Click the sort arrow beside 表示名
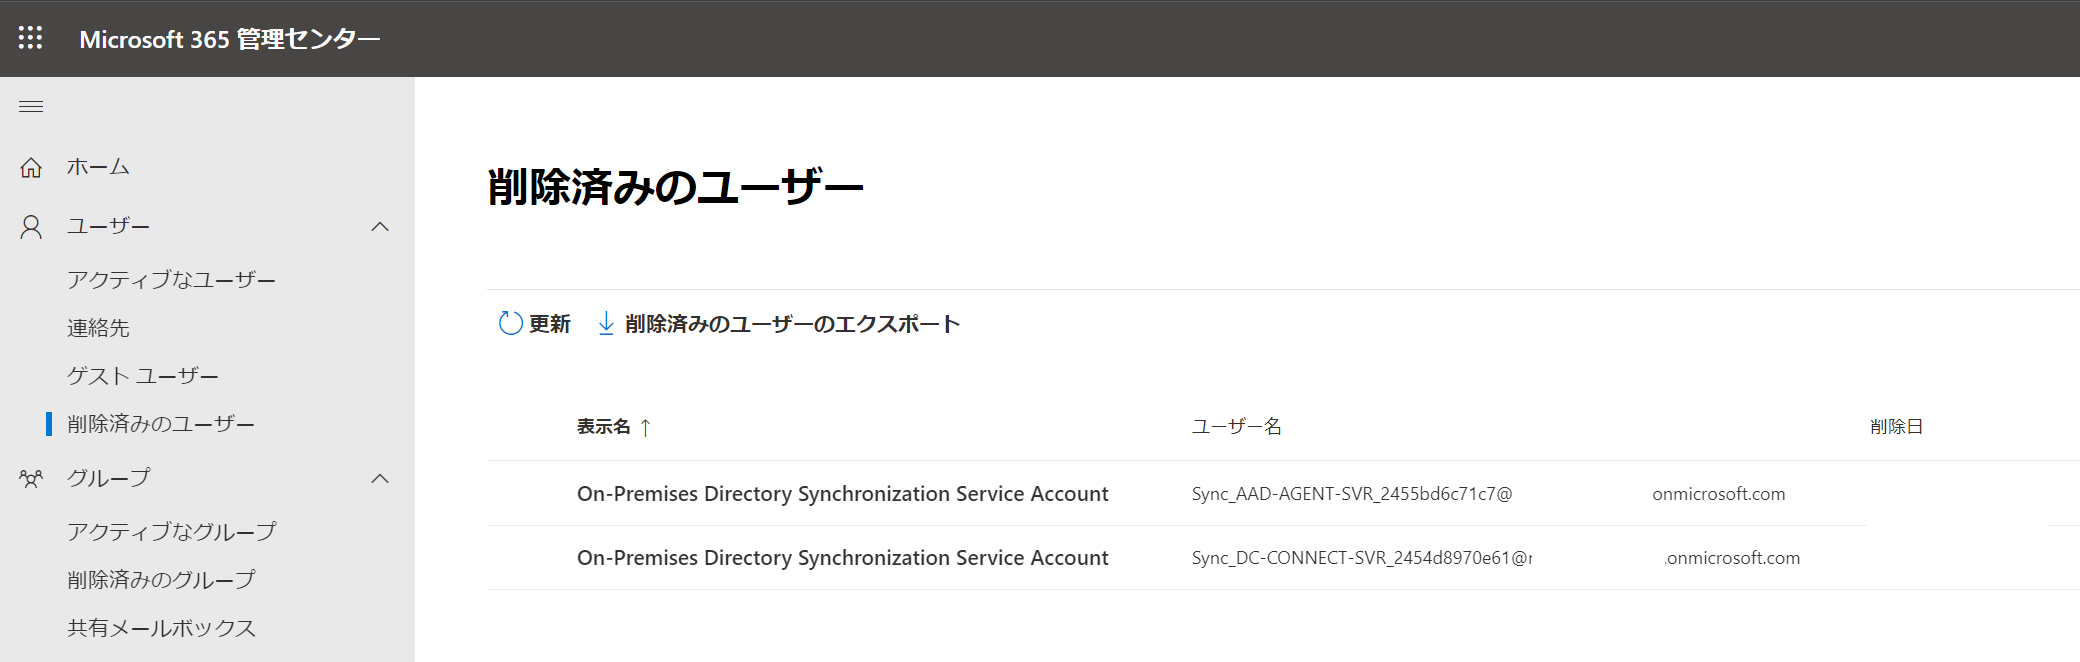 point(646,428)
